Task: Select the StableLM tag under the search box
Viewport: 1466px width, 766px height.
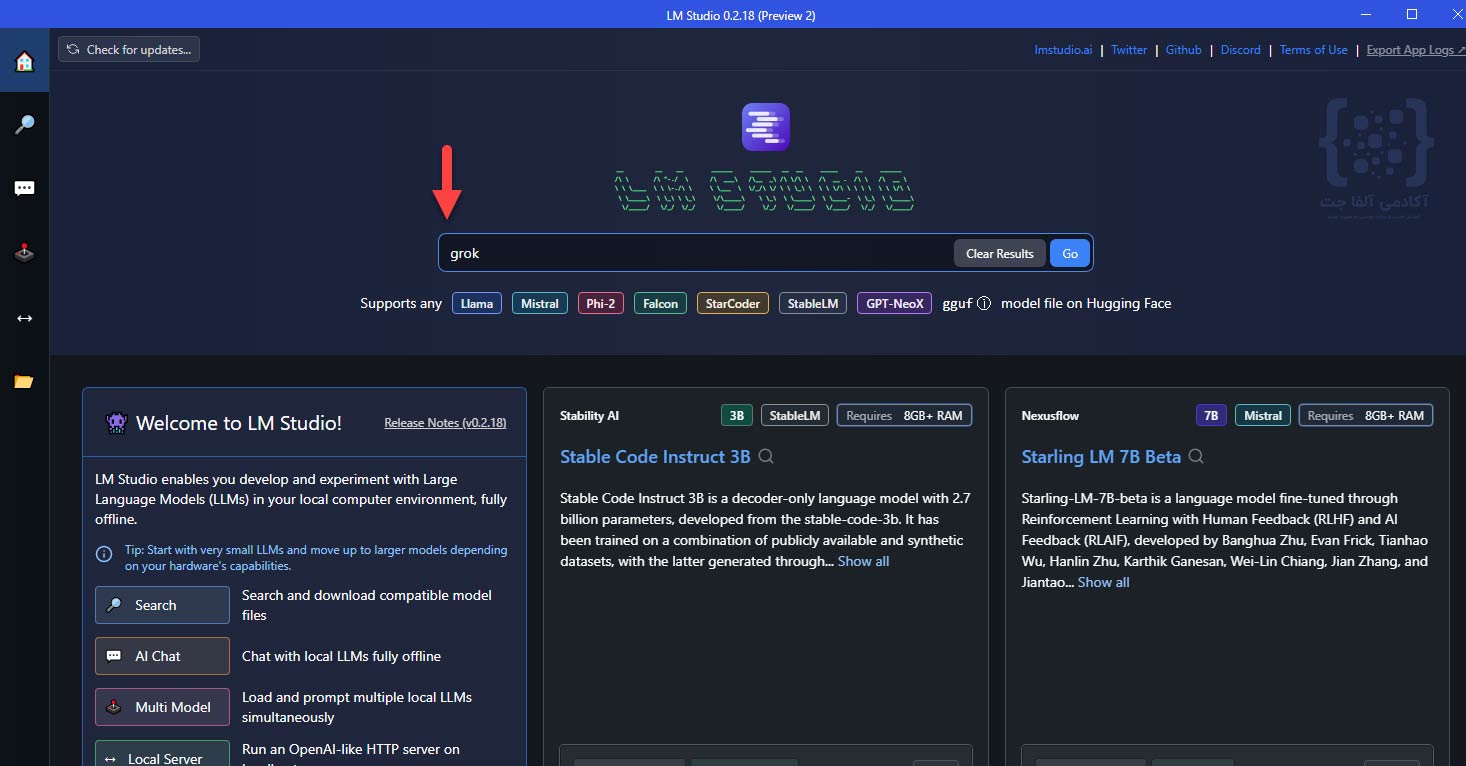Action: click(x=813, y=303)
